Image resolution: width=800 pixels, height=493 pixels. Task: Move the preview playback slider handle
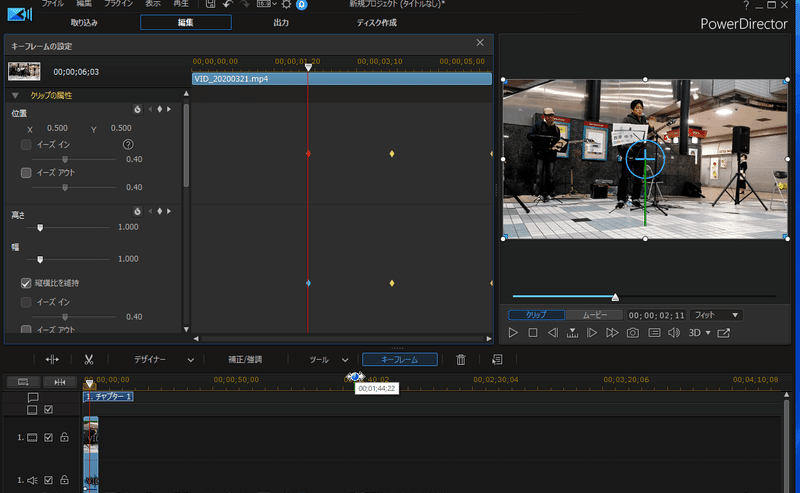615,297
